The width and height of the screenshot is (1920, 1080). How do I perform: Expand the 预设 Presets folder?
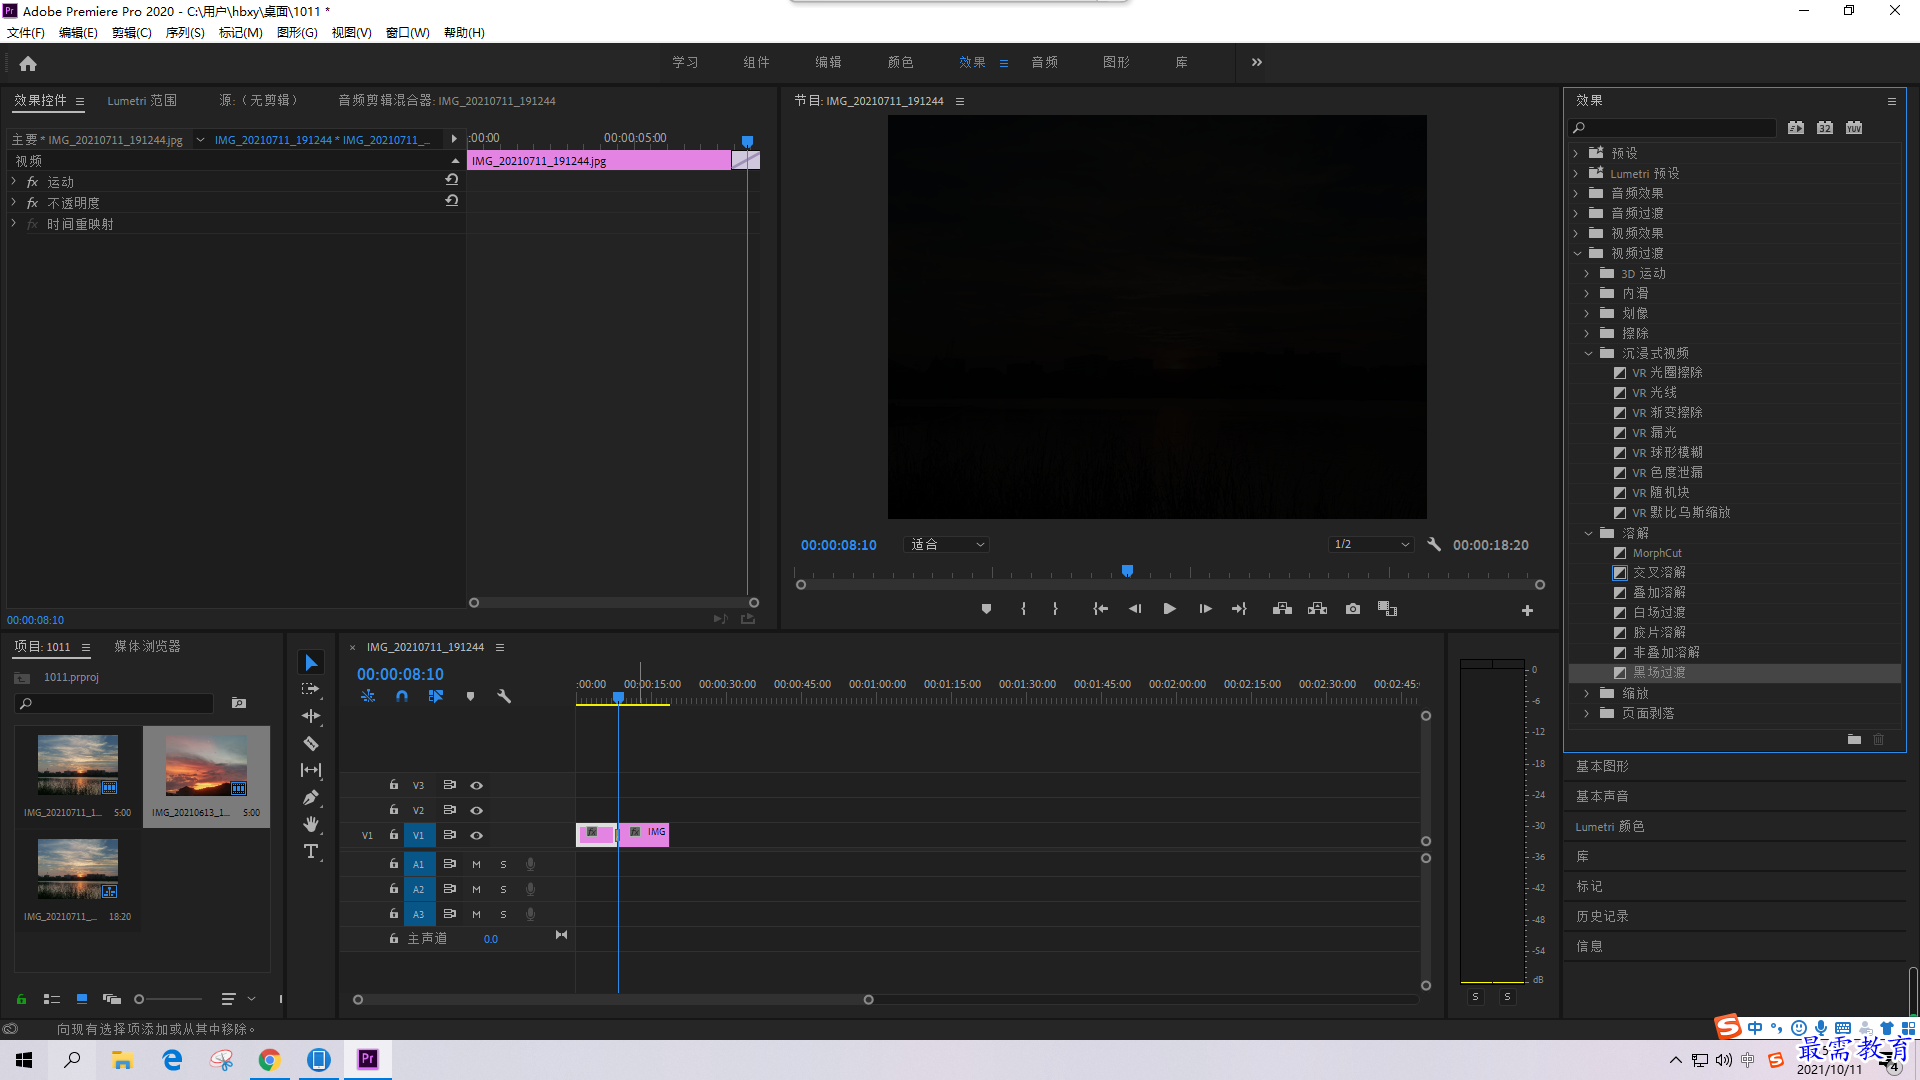[1576, 153]
